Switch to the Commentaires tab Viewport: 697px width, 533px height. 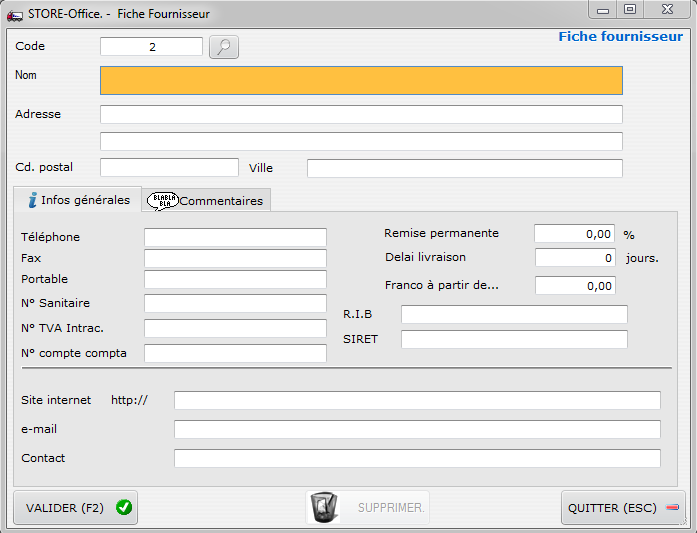tap(207, 200)
